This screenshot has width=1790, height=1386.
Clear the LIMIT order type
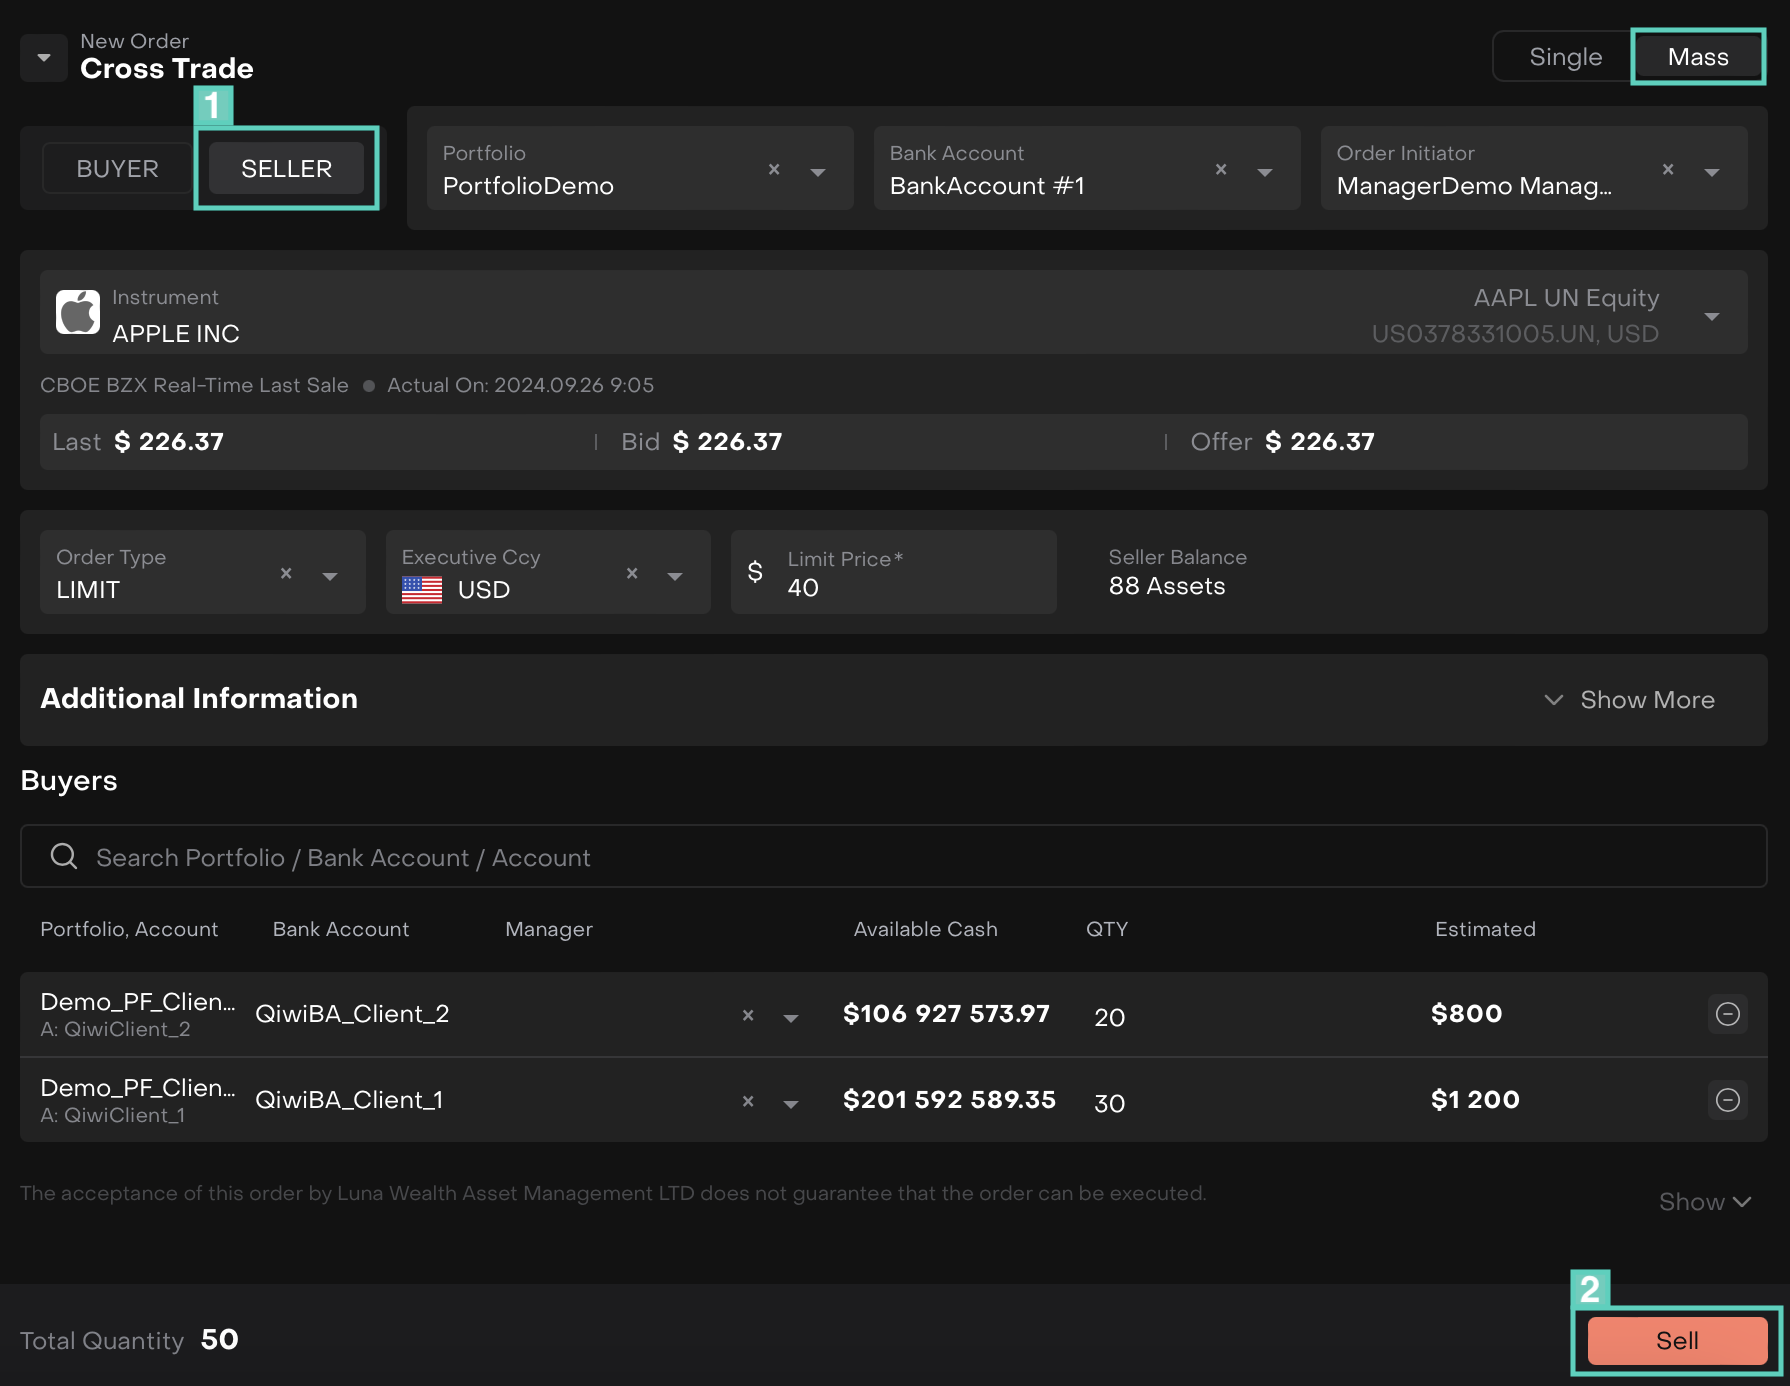pos(286,574)
